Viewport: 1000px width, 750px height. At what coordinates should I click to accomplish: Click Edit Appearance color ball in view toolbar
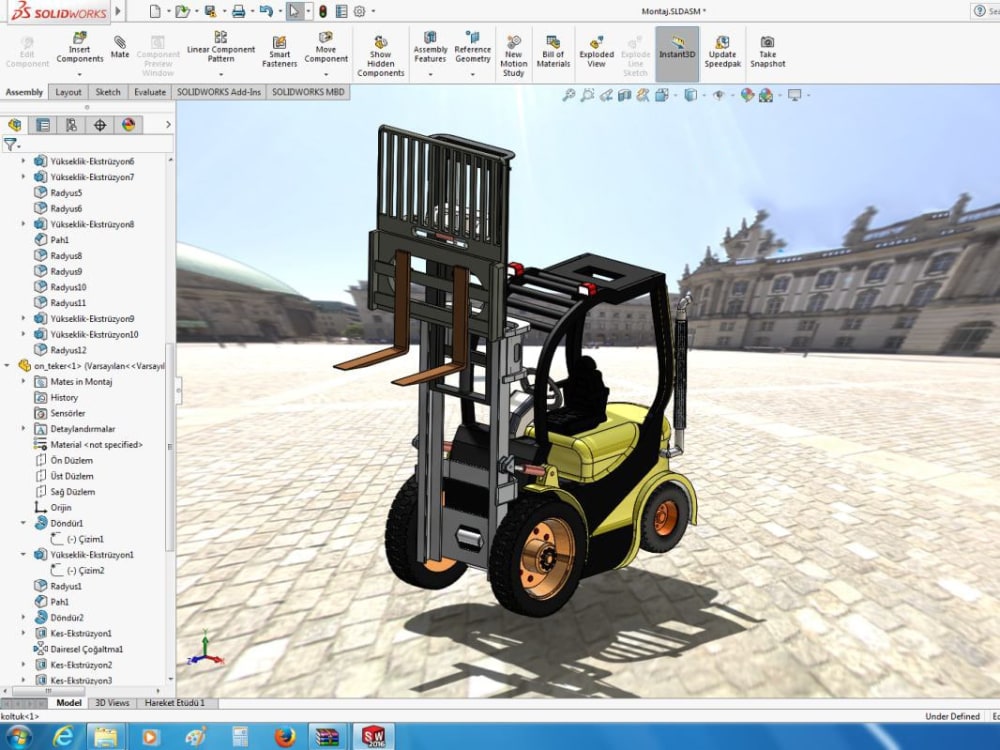point(747,95)
